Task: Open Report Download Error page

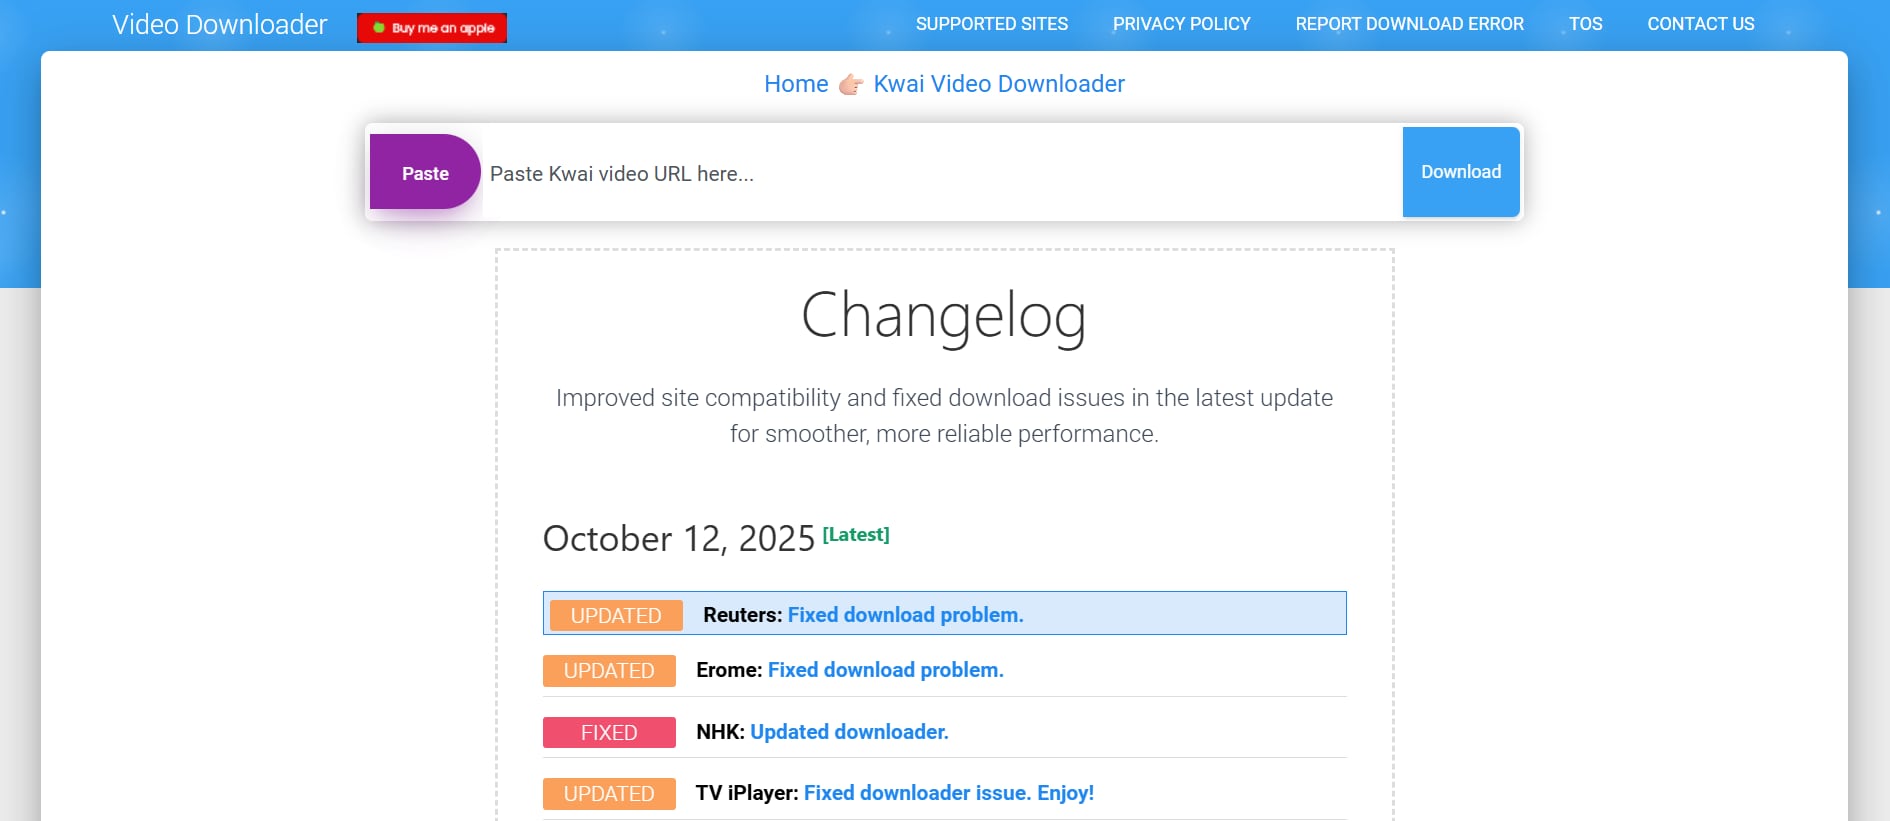Action: point(1409,24)
